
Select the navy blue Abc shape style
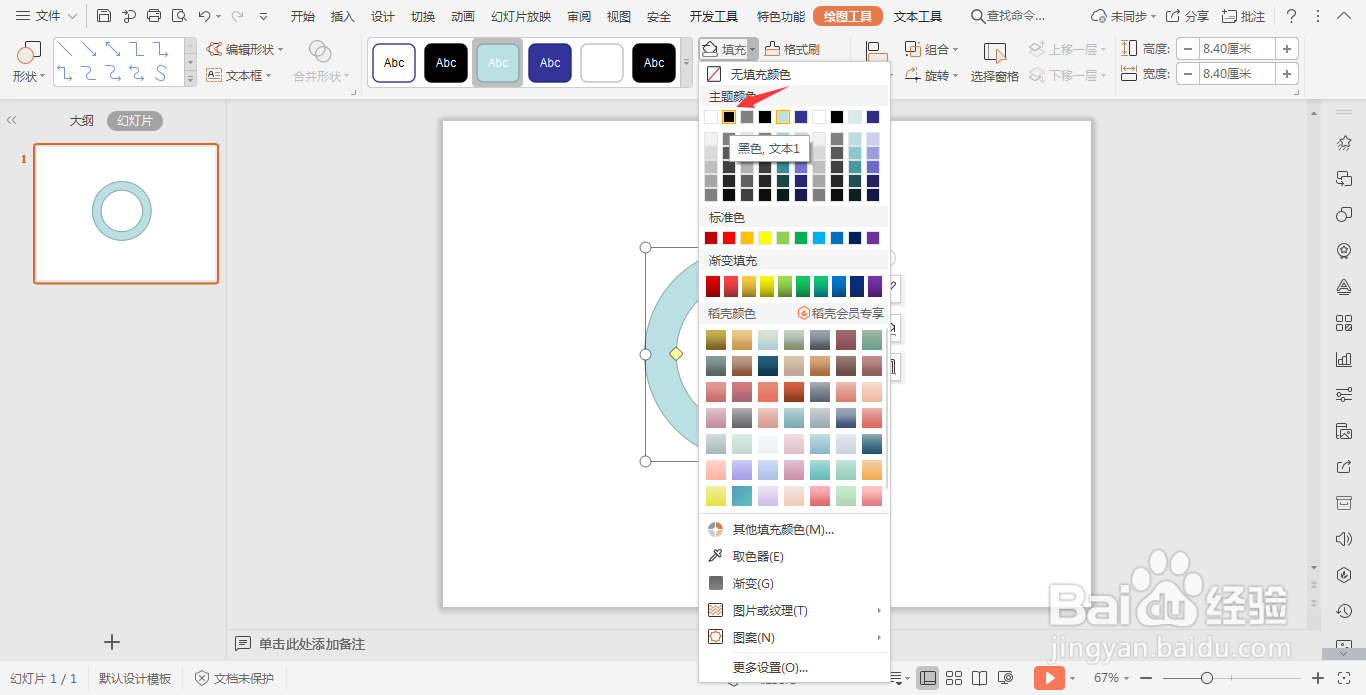pyautogui.click(x=550, y=63)
